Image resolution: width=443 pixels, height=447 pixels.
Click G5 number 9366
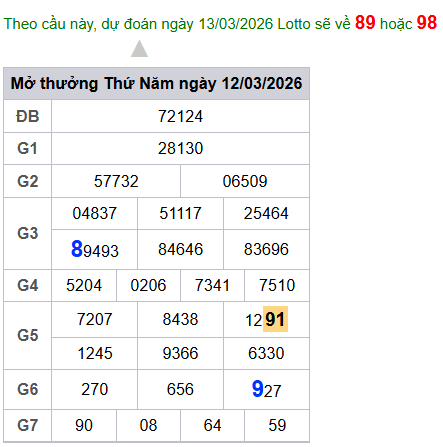pyautogui.click(x=180, y=353)
